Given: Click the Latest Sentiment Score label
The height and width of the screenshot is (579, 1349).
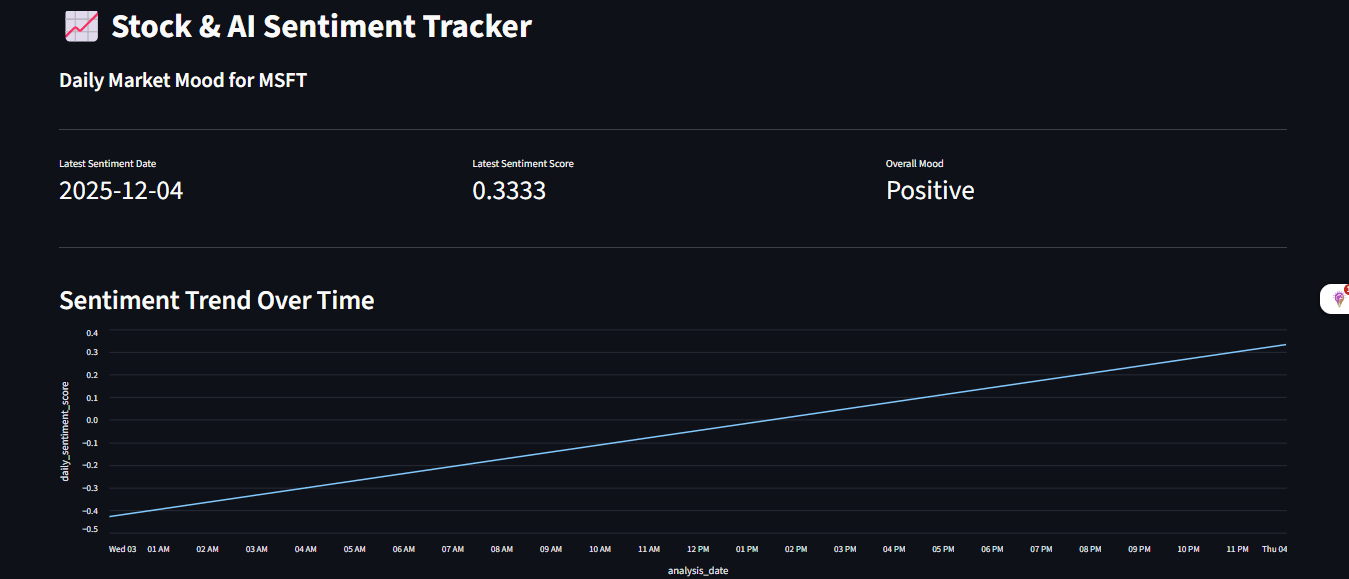Looking at the screenshot, I should tap(523, 163).
